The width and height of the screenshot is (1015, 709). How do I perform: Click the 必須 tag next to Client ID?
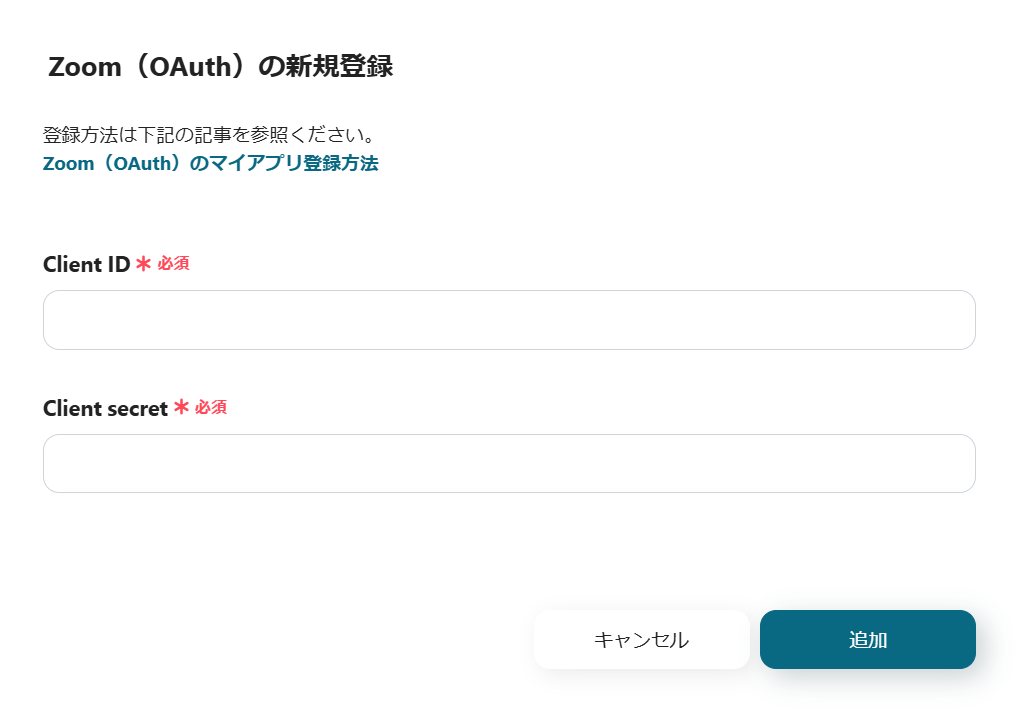point(173,264)
